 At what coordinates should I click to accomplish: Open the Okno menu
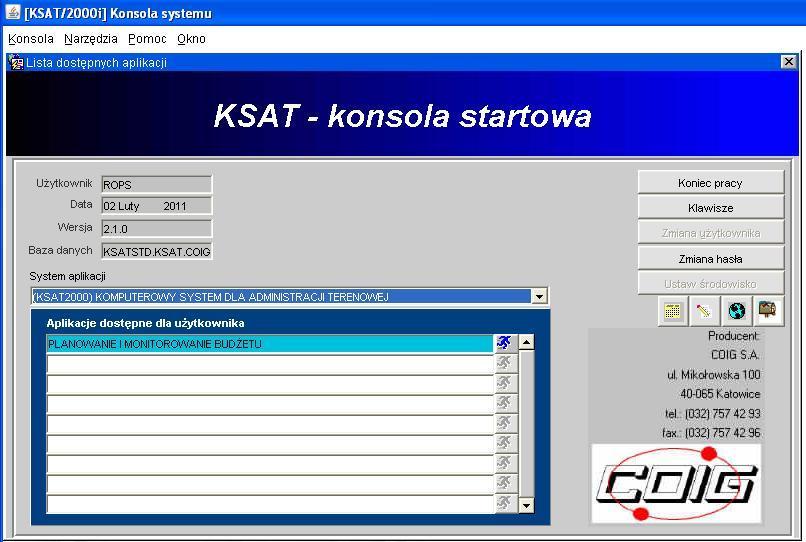pos(191,39)
